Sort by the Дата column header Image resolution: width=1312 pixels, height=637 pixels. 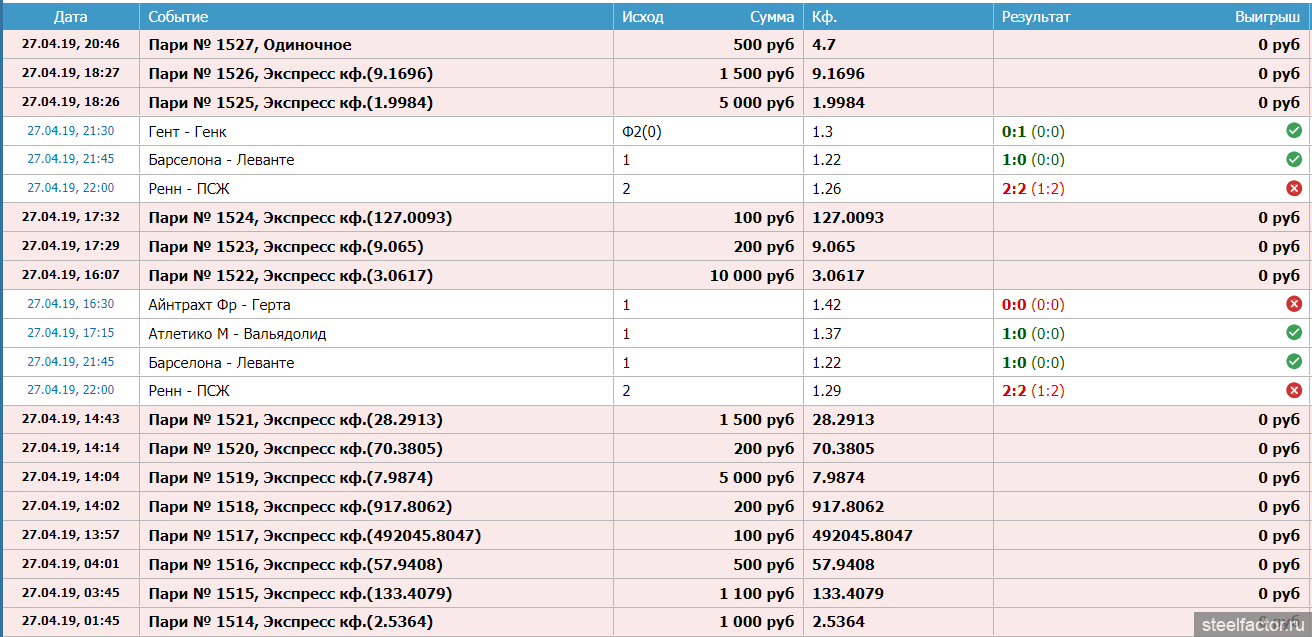click(70, 17)
